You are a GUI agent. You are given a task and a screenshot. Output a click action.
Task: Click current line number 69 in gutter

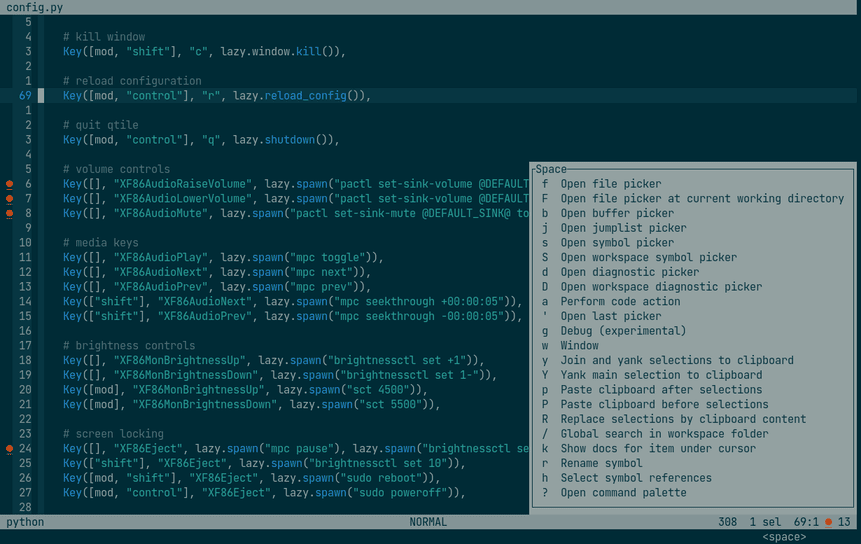25,96
